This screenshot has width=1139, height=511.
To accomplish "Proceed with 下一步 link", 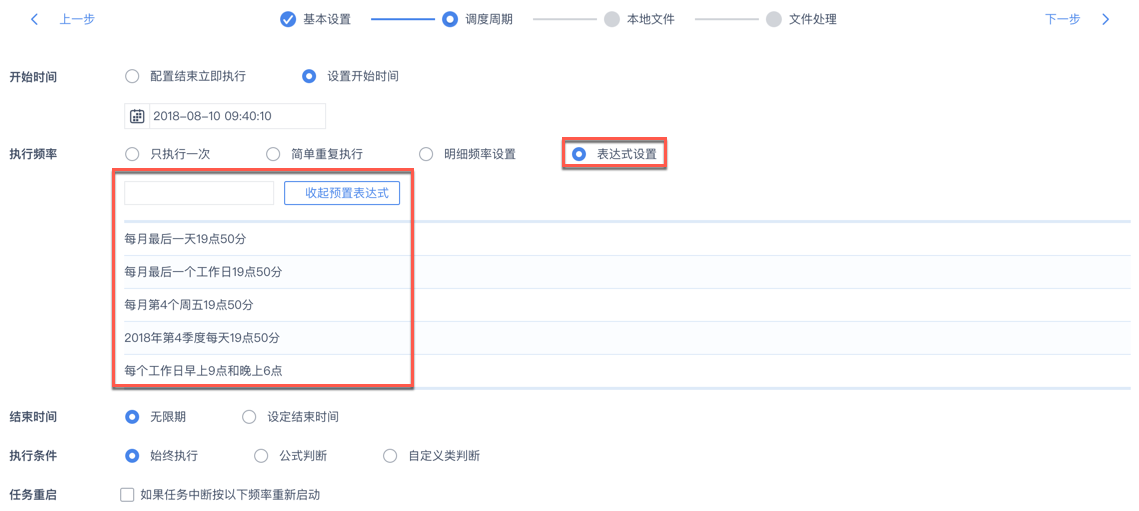I will pos(1062,19).
